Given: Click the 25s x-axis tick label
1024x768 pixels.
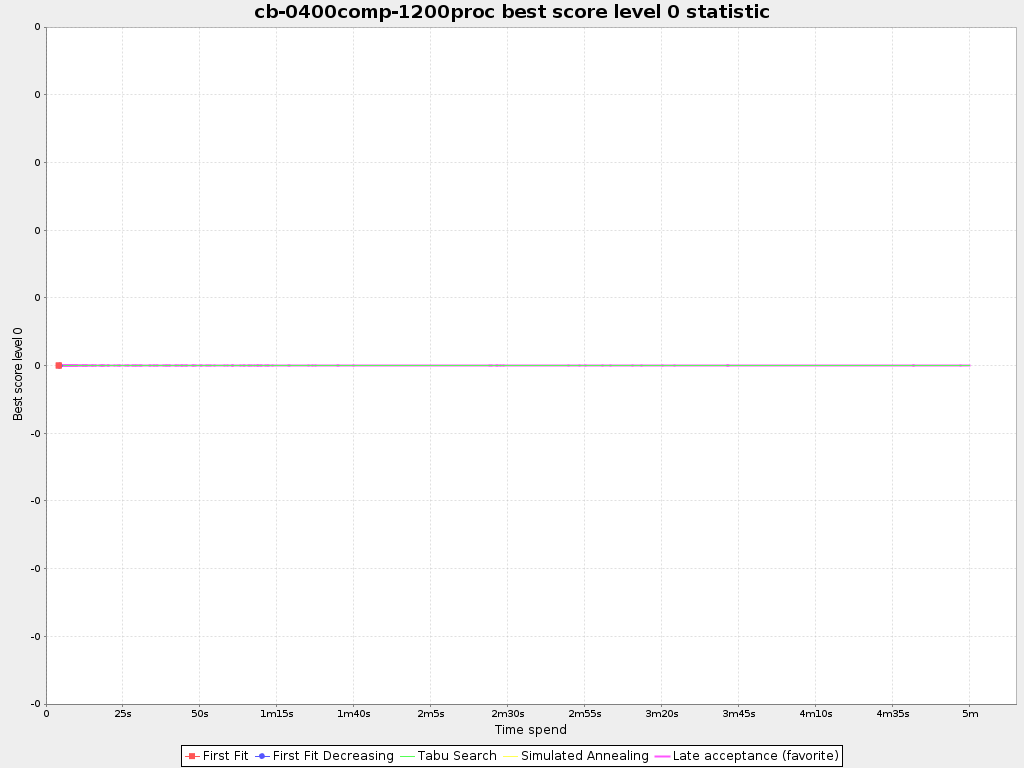Looking at the screenshot, I should (122, 714).
